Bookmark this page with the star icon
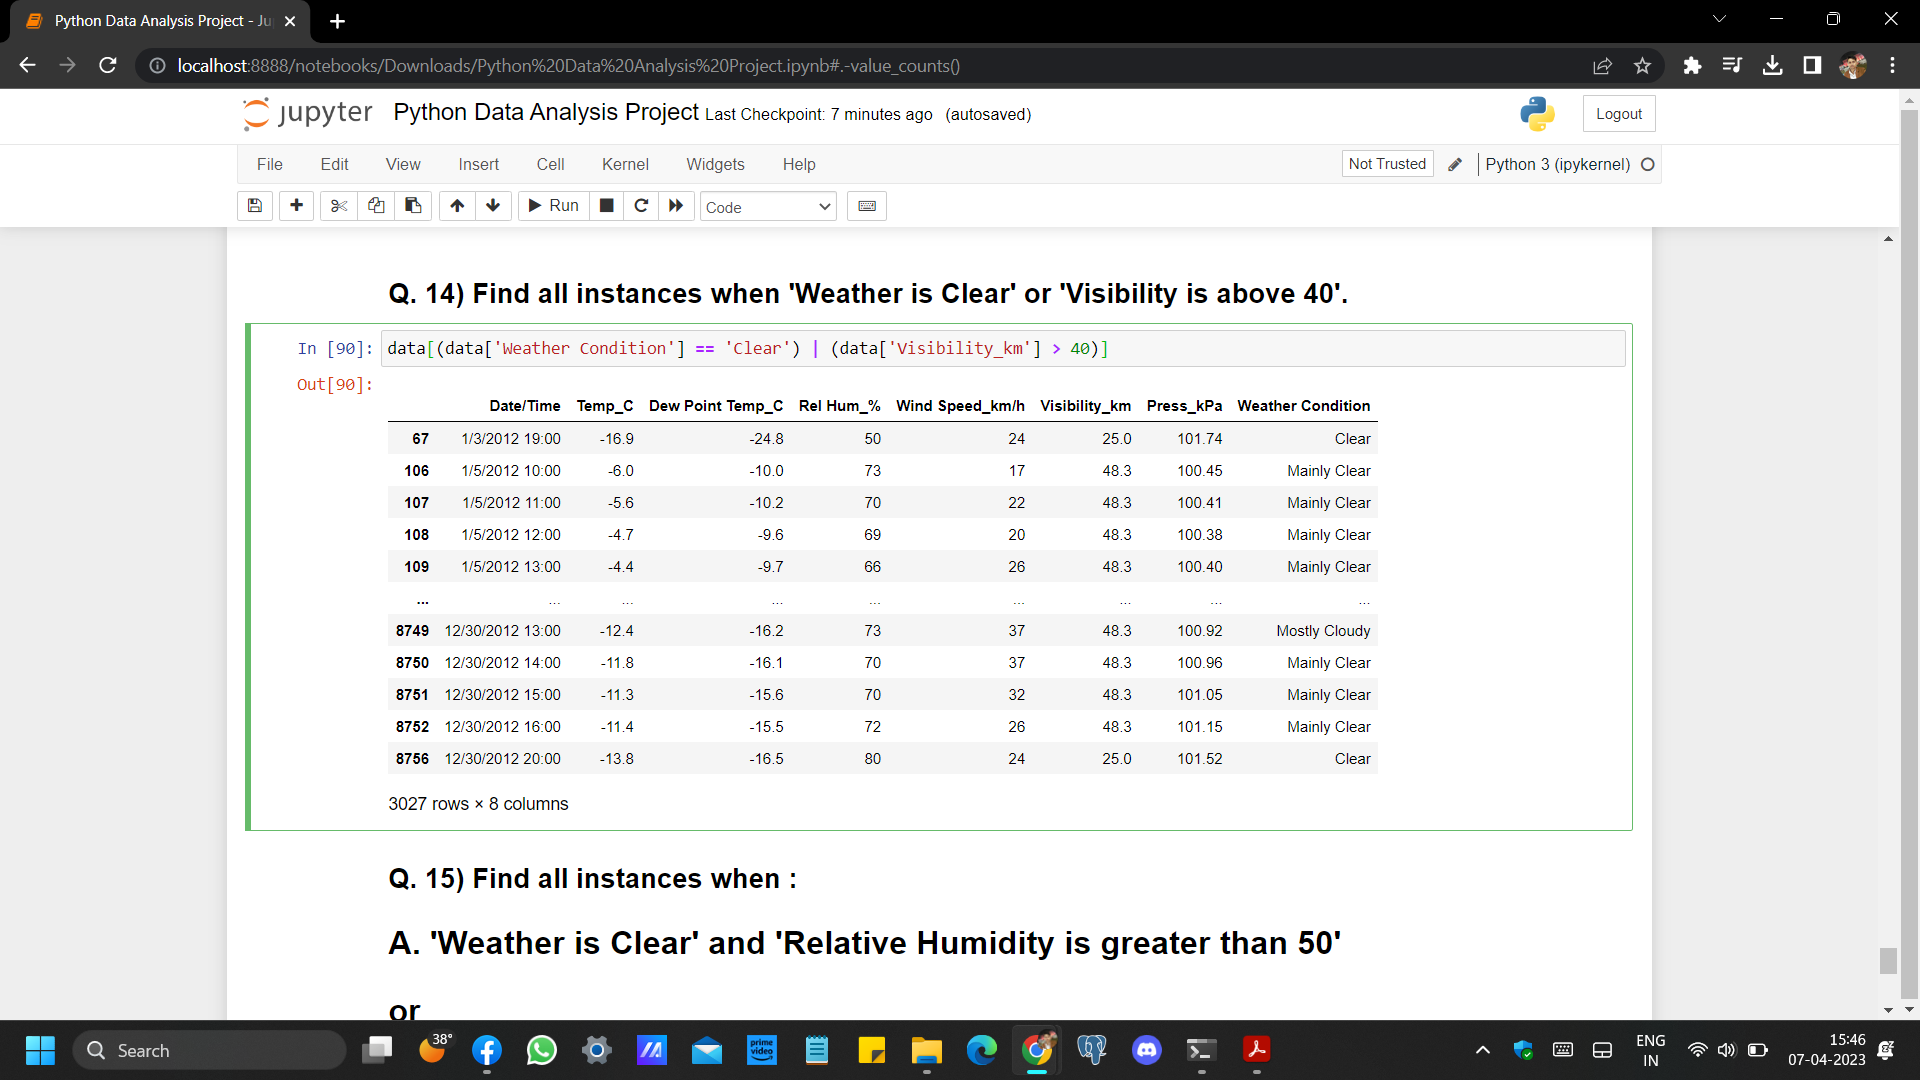This screenshot has width=1920, height=1080. tap(1642, 66)
